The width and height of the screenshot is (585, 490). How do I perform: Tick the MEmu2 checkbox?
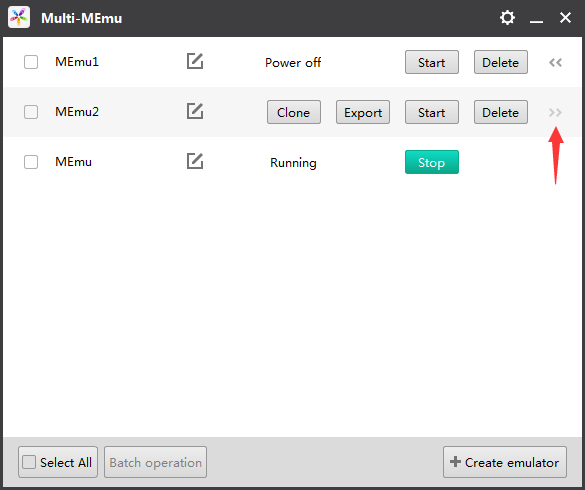point(31,112)
